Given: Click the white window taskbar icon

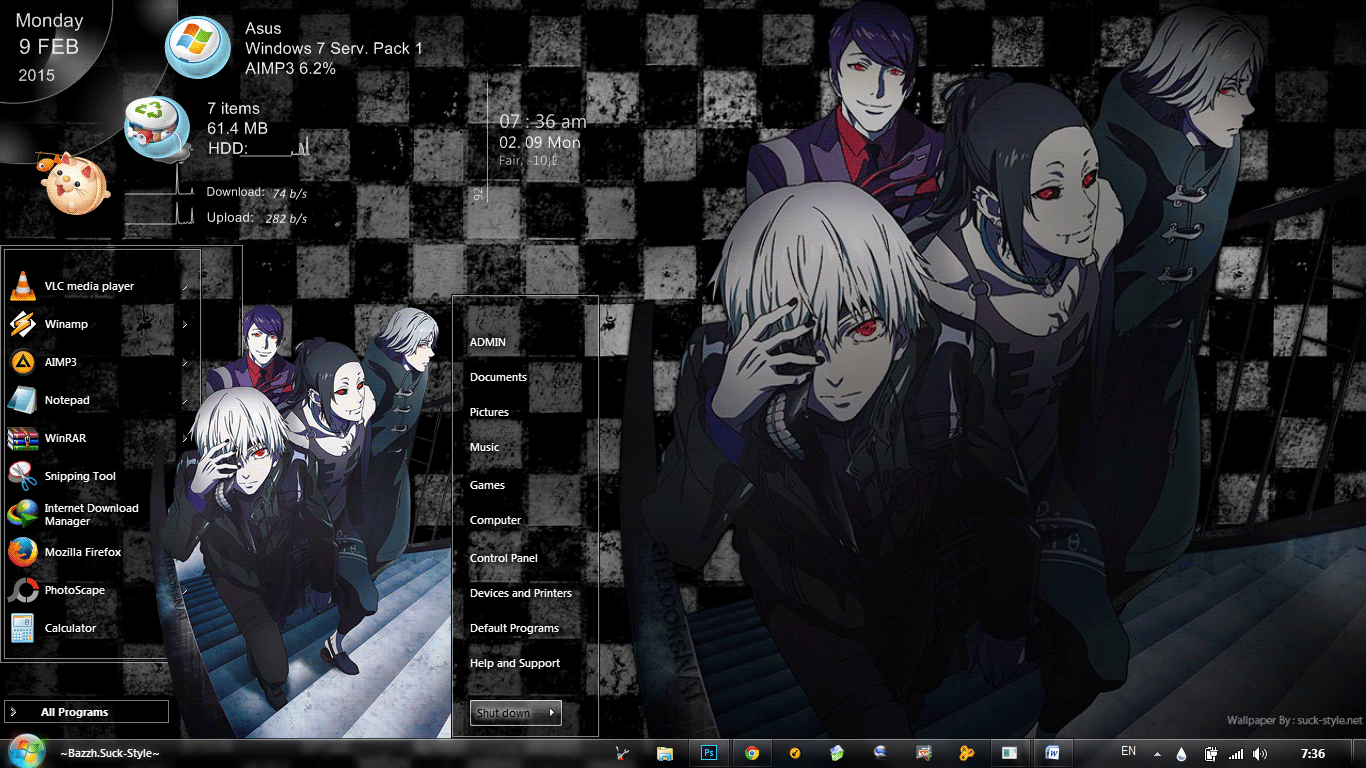Looking at the screenshot, I should pos(1009,753).
